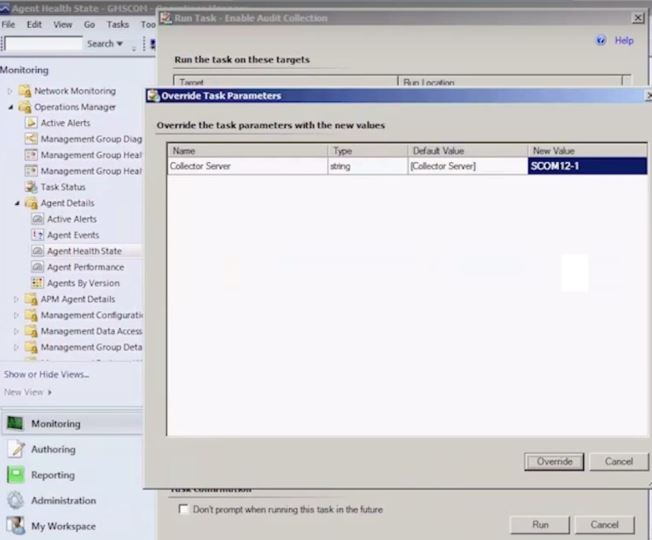652x540 pixels.
Task: Click the Agent Events view icon
Action: coord(38,235)
